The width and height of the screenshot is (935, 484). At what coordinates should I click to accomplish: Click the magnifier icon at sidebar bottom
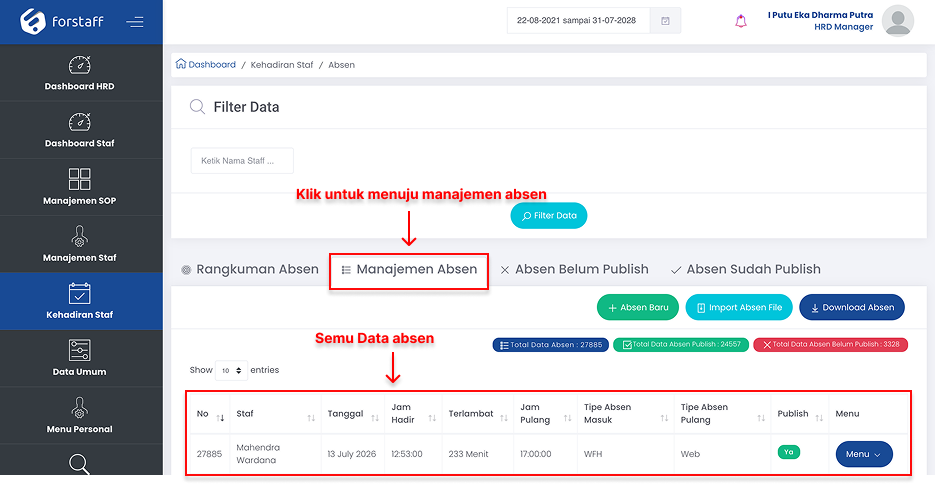tap(79, 464)
